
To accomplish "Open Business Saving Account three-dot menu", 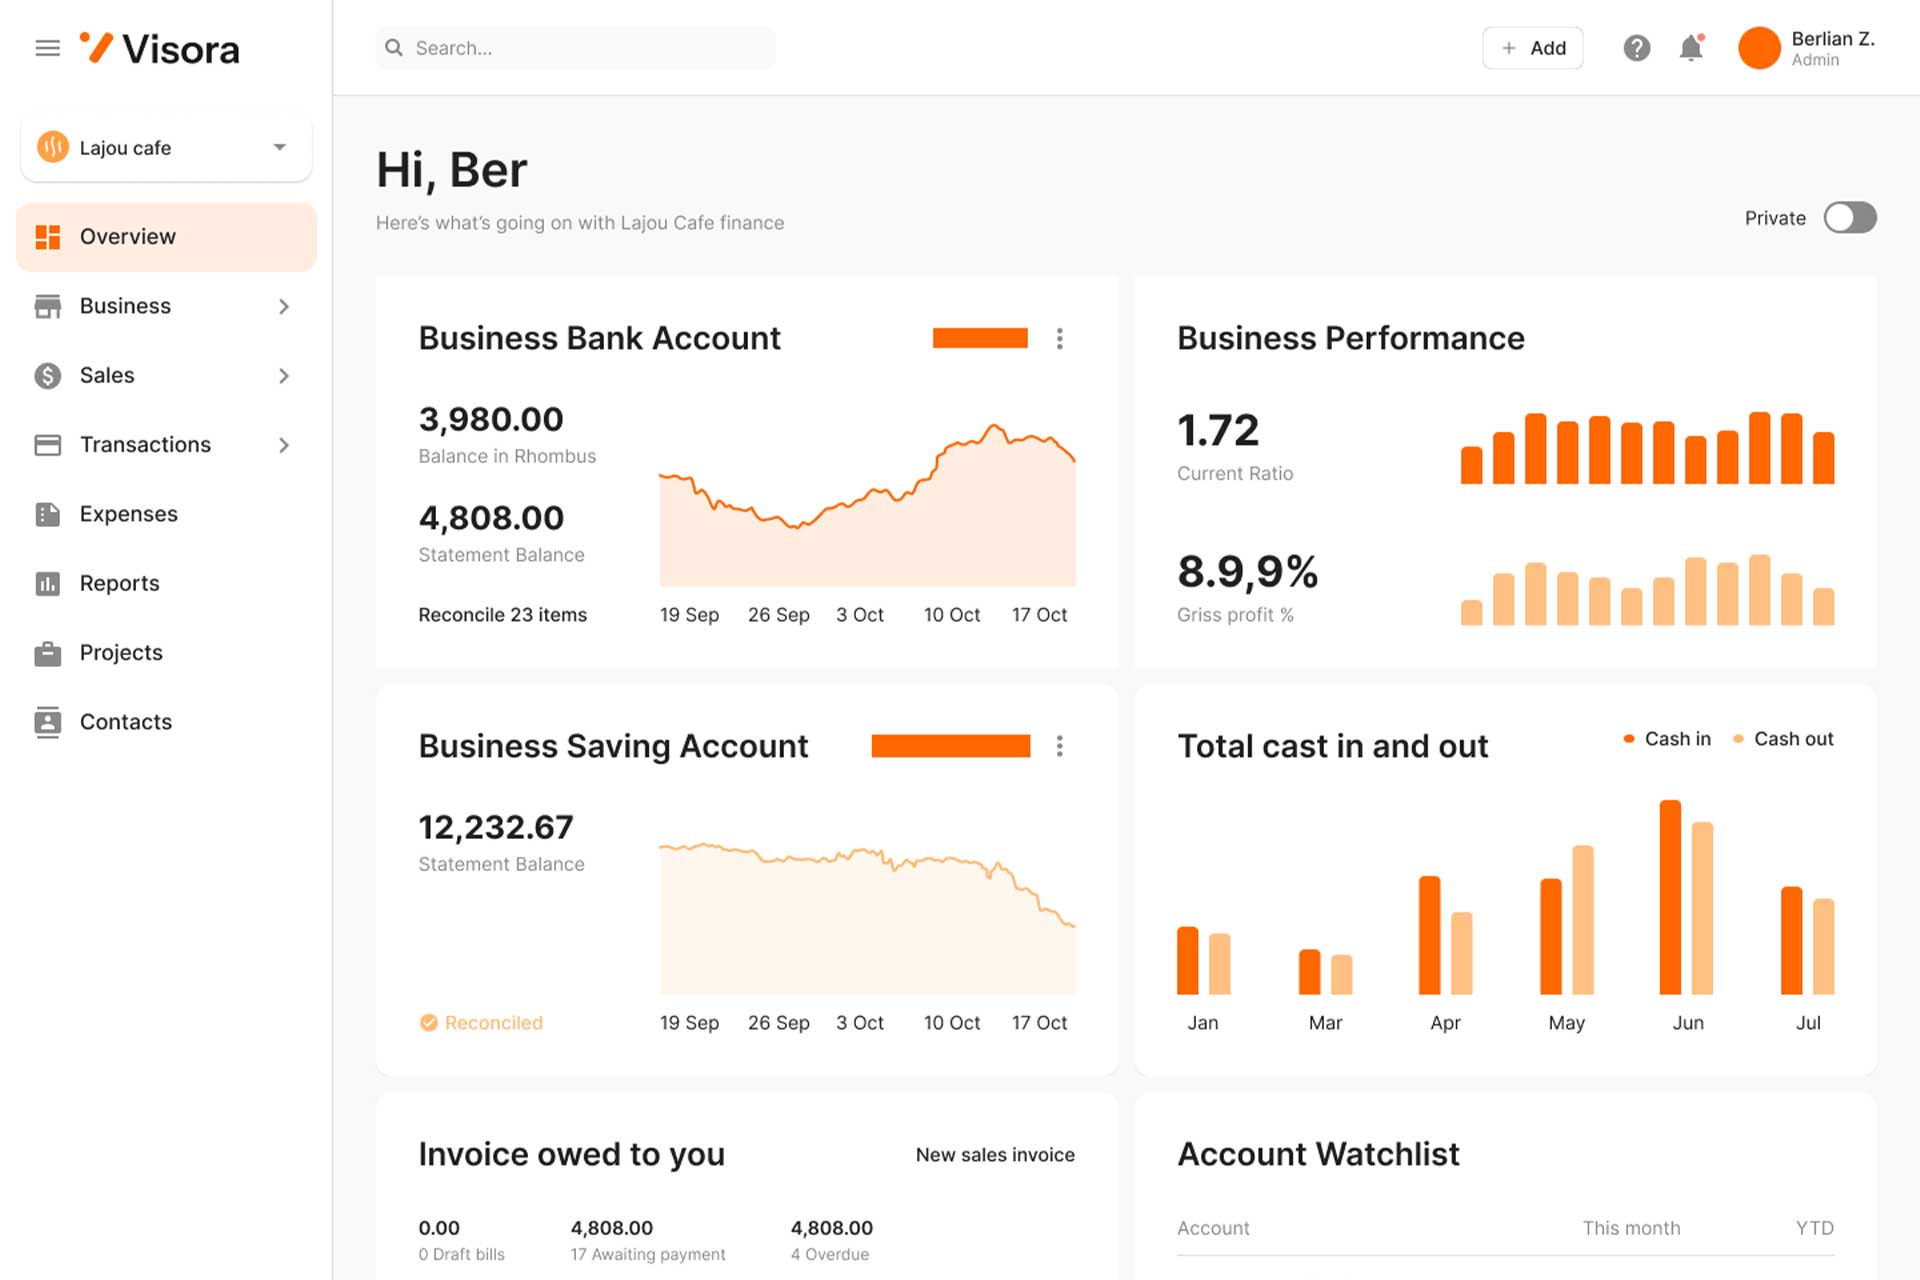I will (x=1059, y=746).
